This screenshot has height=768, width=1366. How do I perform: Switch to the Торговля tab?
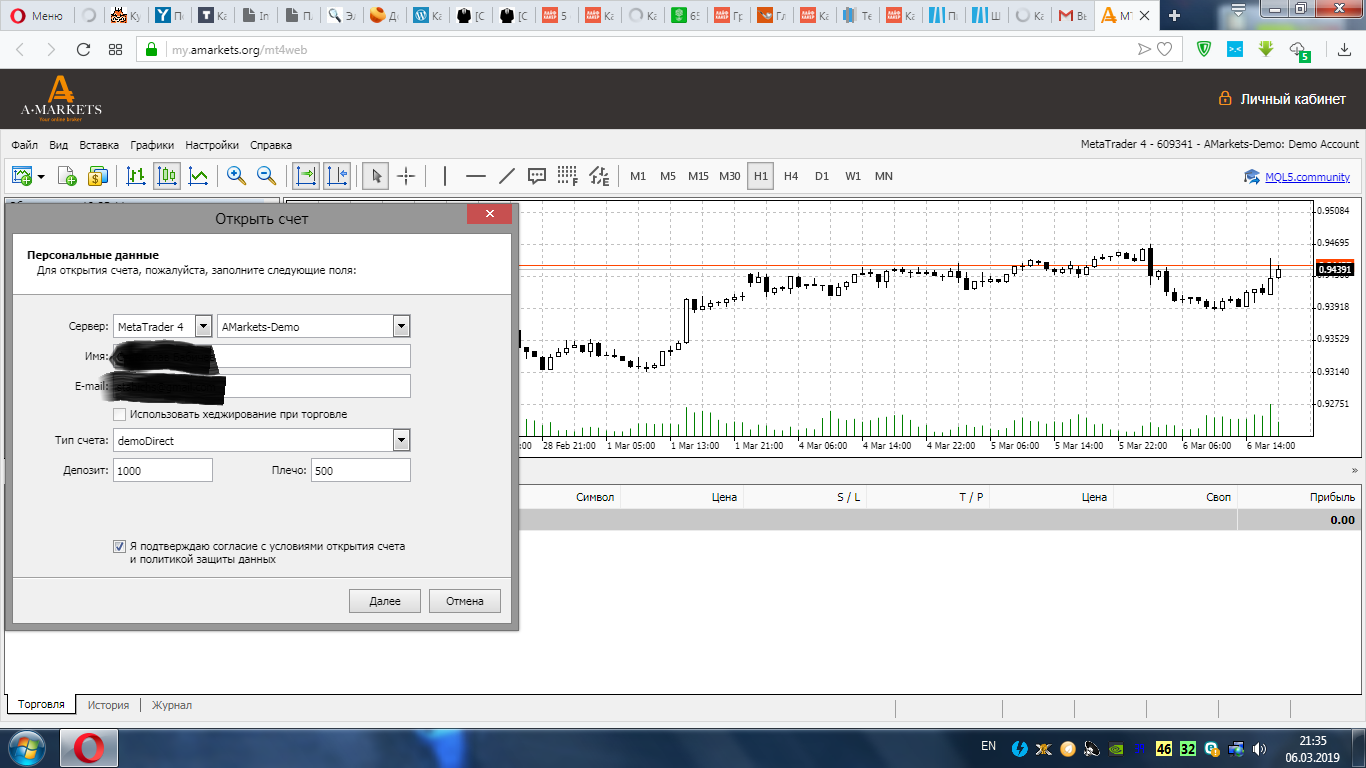tap(41, 705)
